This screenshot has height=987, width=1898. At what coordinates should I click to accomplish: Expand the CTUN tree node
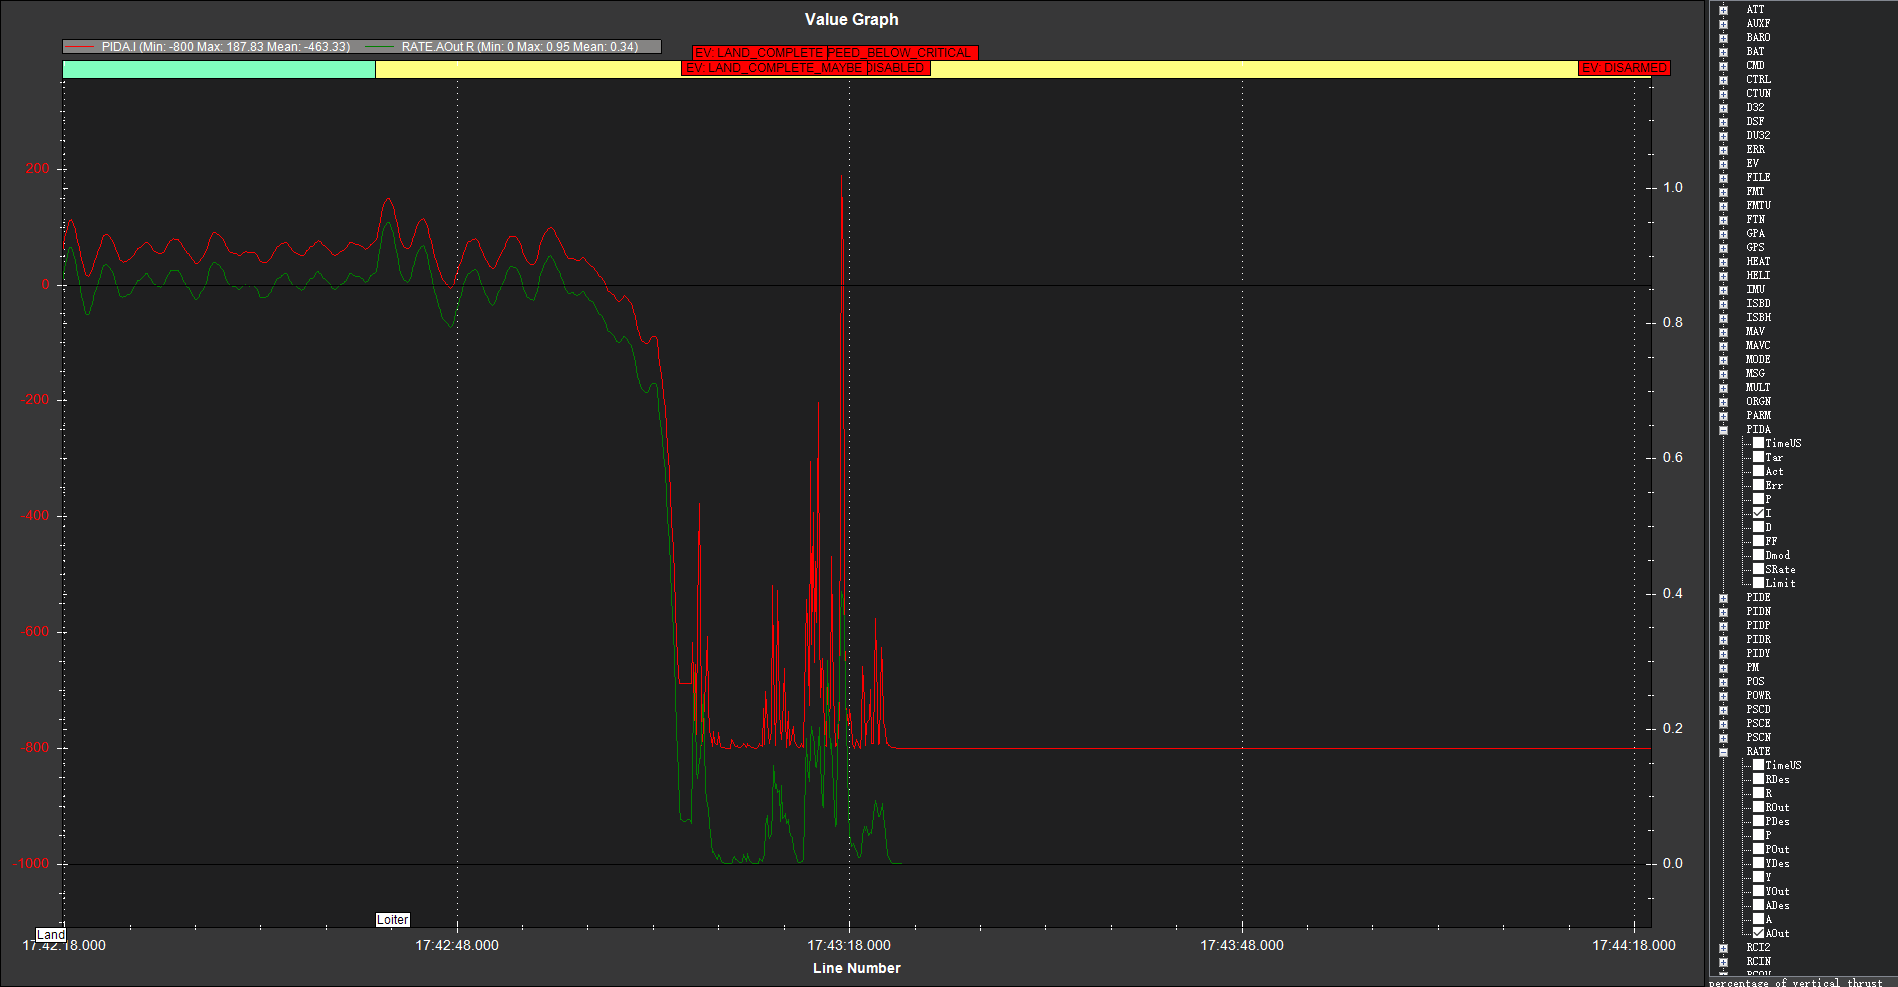(1723, 94)
